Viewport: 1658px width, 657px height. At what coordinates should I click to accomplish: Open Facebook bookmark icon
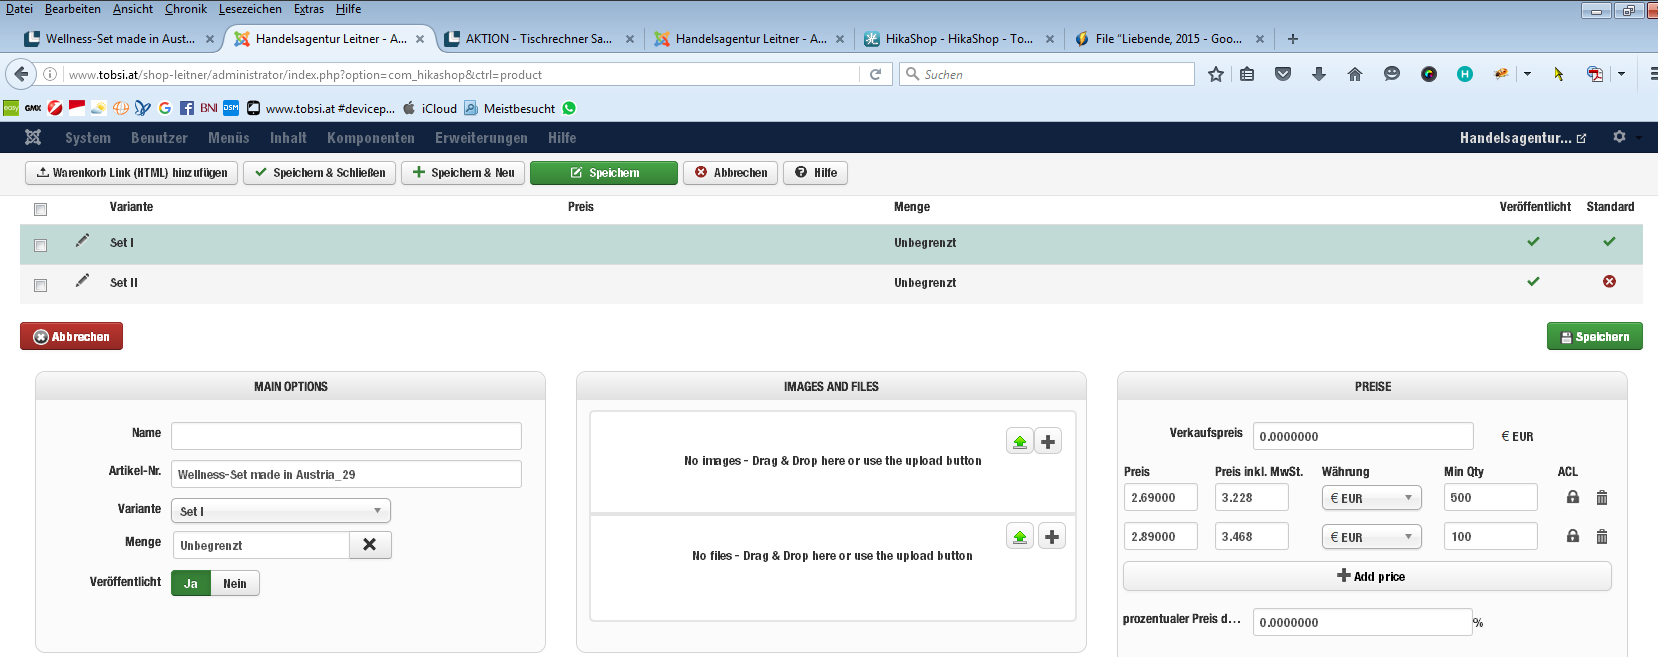(x=187, y=108)
